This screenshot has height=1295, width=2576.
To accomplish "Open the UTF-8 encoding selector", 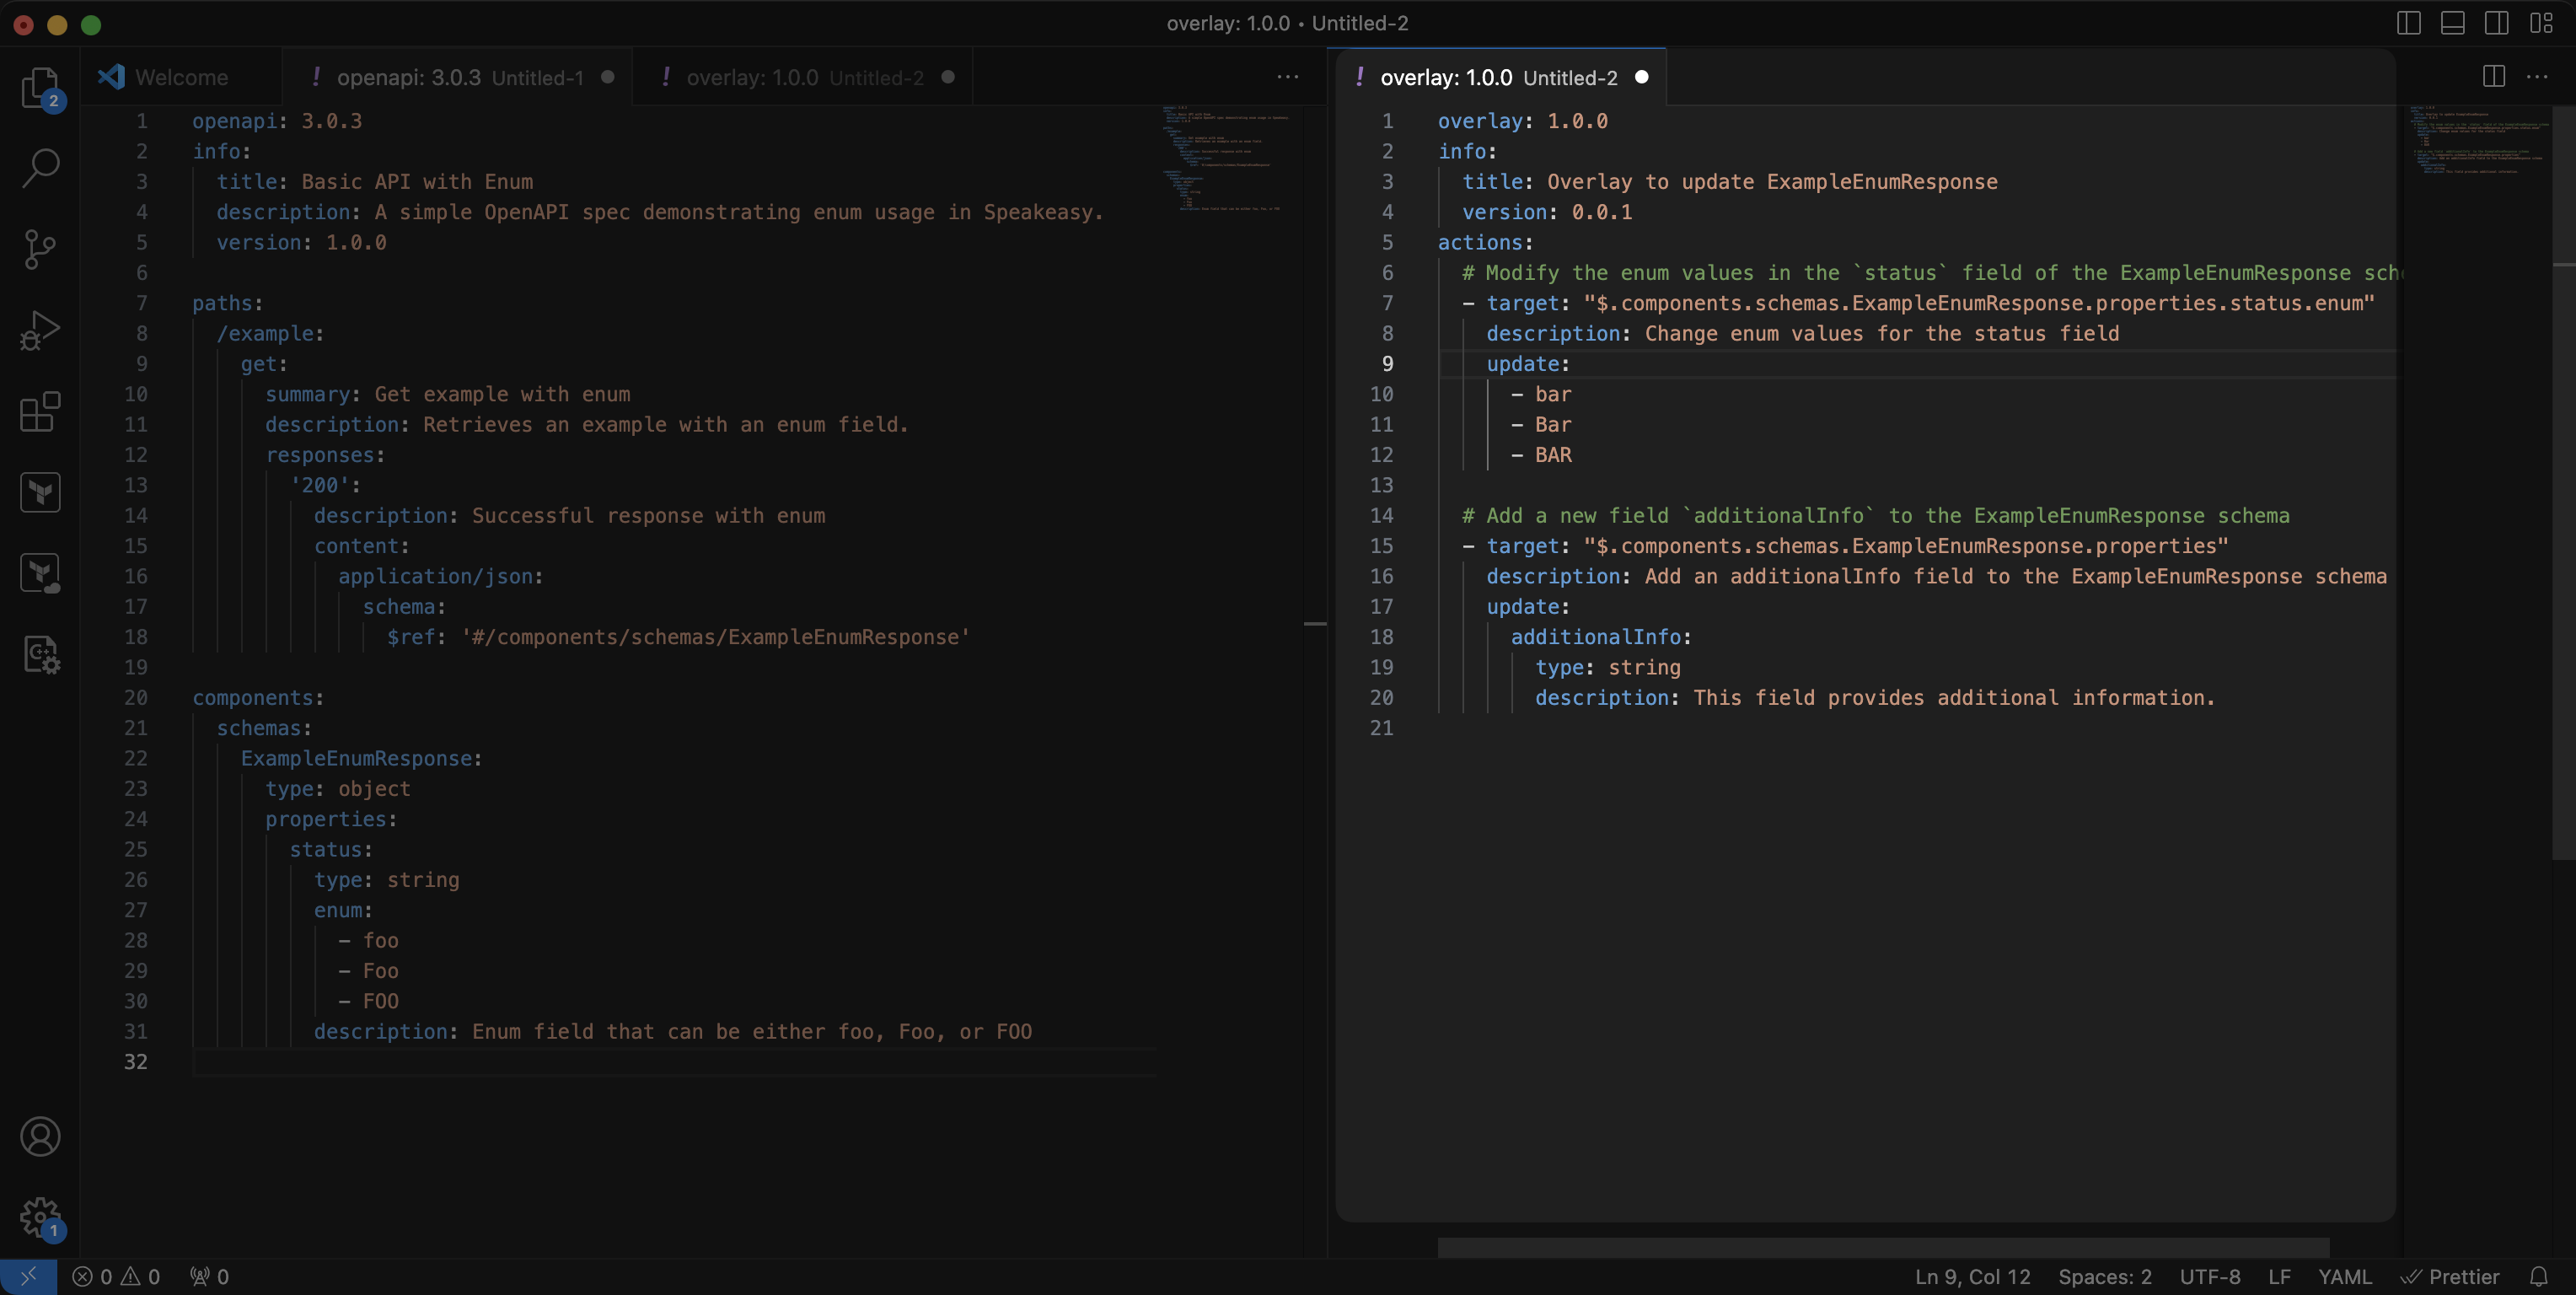I will (x=2209, y=1276).
